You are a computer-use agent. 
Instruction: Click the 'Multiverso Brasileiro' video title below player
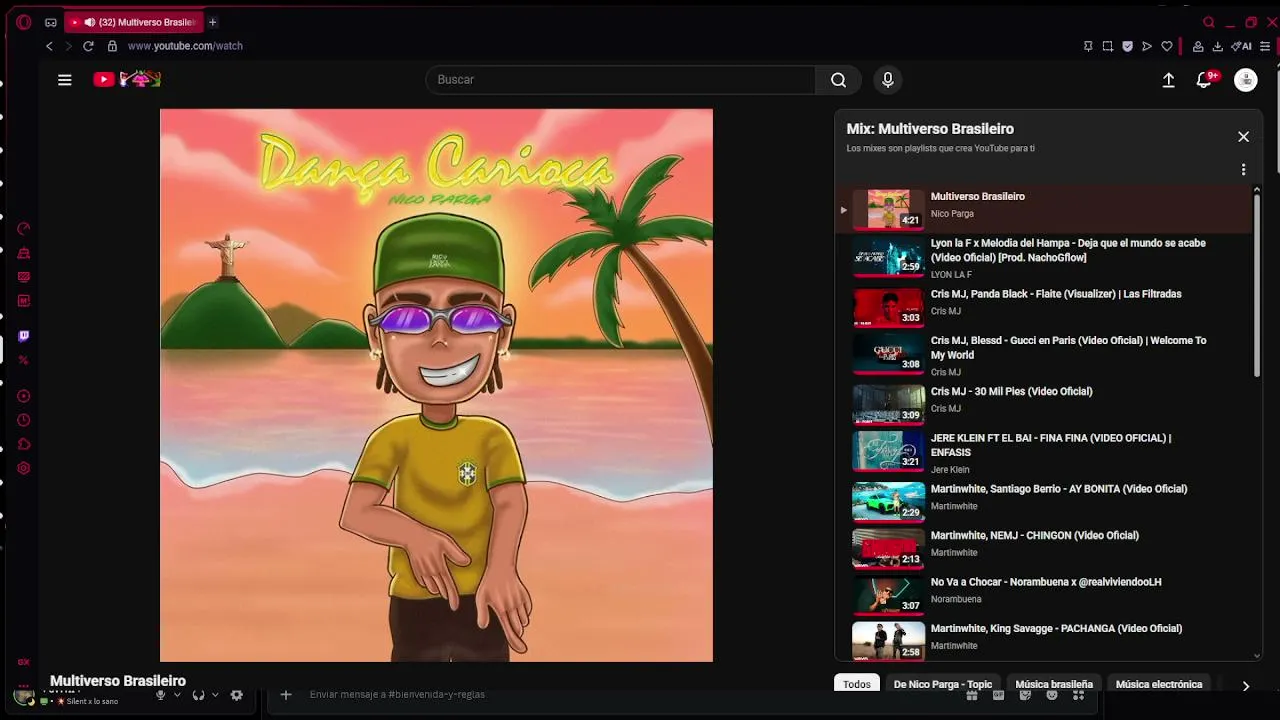(x=118, y=681)
